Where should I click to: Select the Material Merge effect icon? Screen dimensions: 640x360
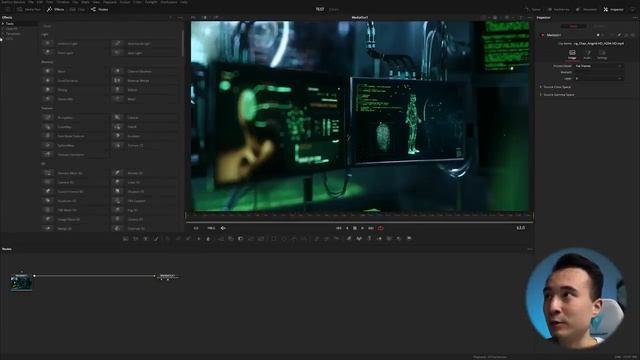(x=118, y=80)
